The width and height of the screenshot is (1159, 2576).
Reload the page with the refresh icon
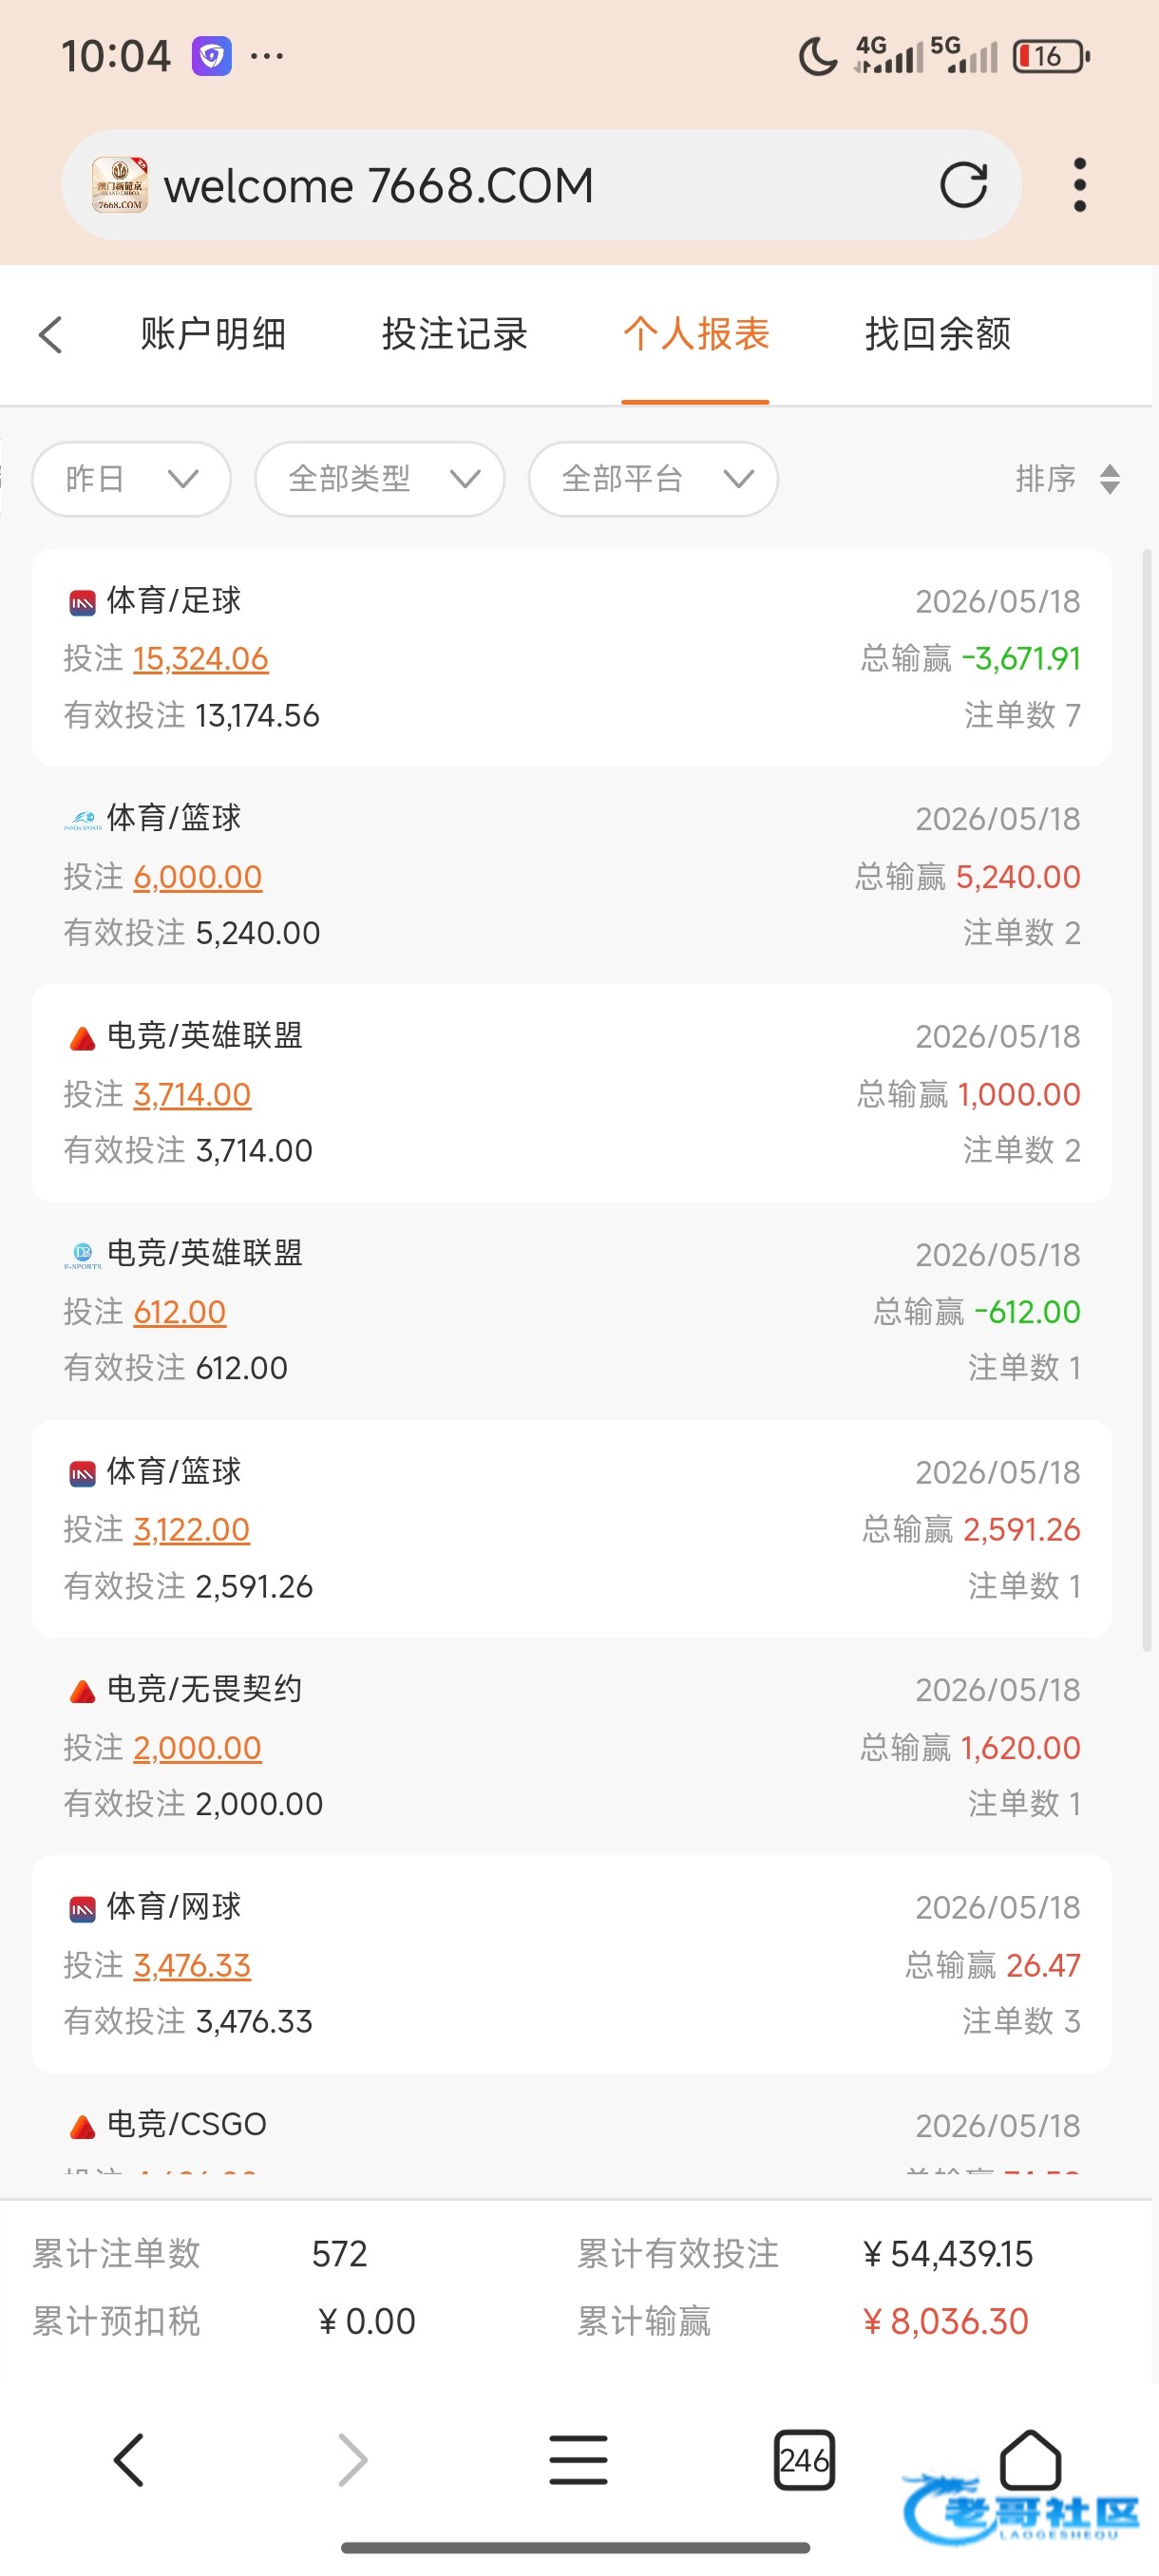tap(963, 185)
